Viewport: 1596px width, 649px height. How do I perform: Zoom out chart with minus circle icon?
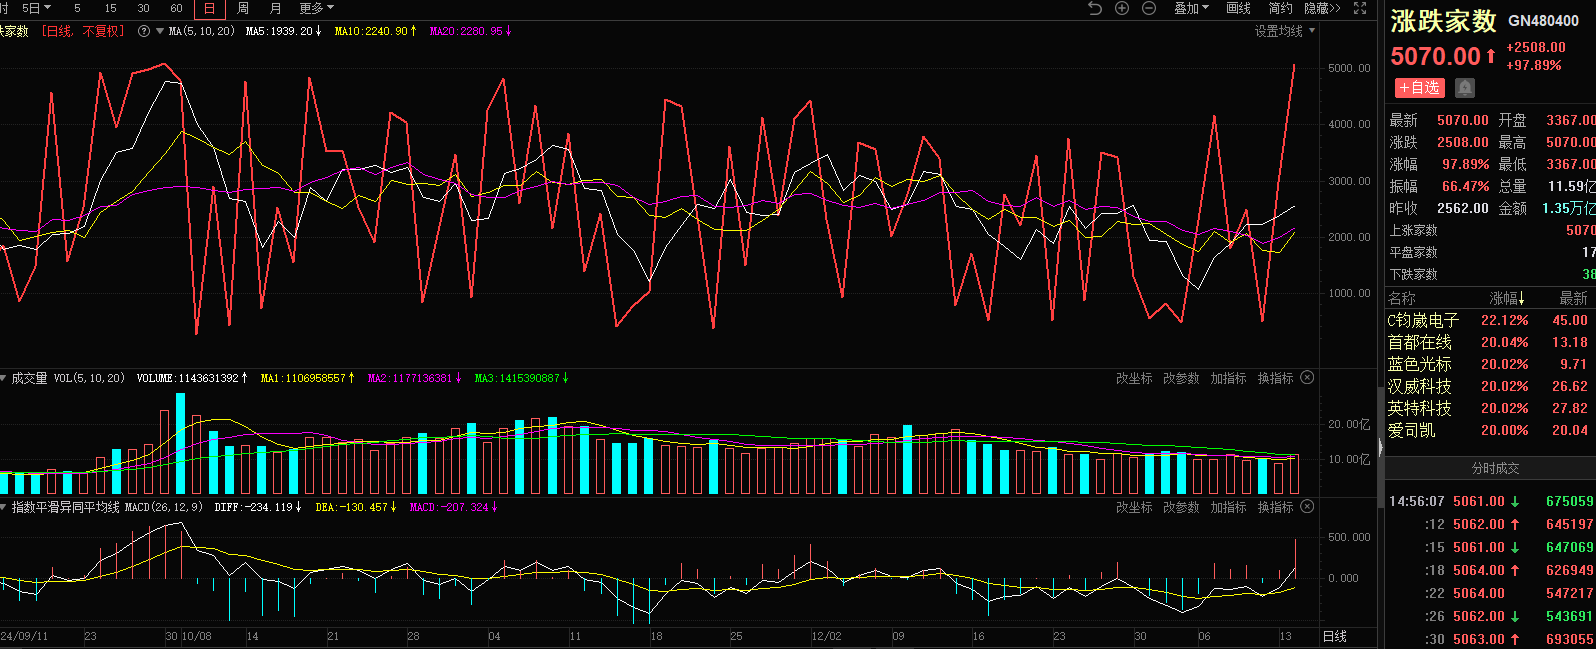tap(1149, 8)
